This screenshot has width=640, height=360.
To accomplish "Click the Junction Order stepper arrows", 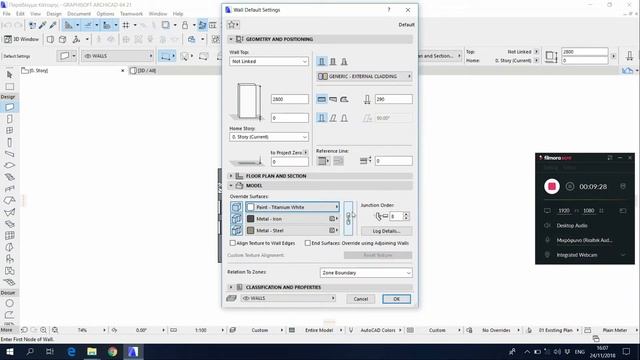I will pos(406,216).
